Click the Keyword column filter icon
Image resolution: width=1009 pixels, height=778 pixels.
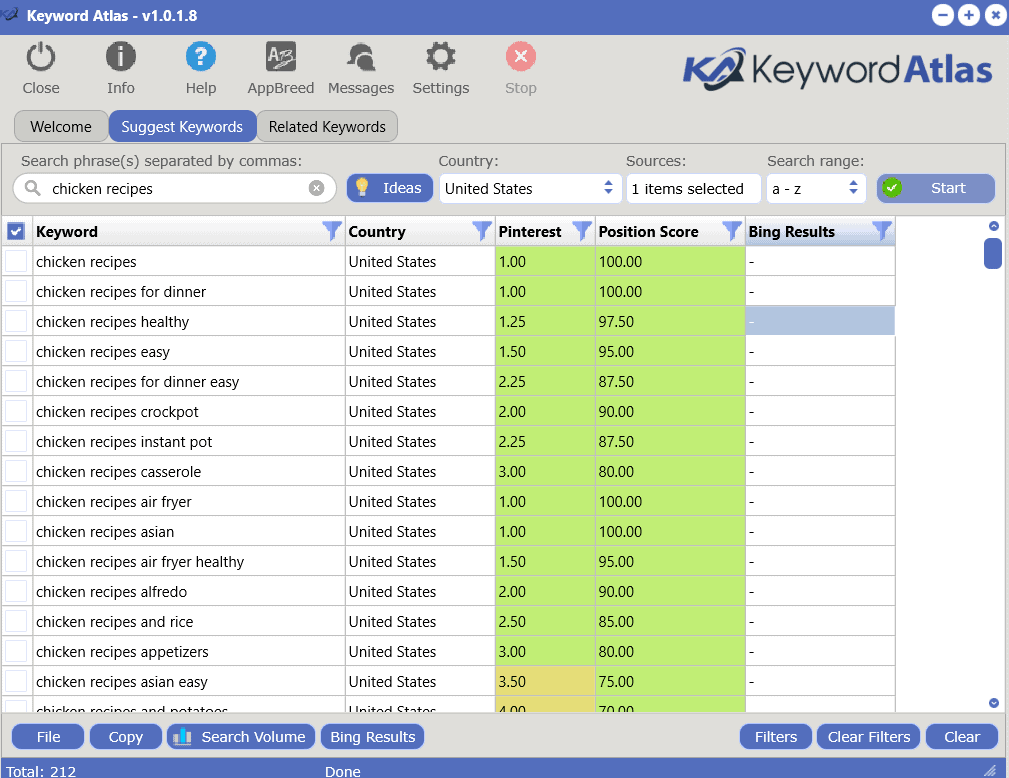point(332,231)
